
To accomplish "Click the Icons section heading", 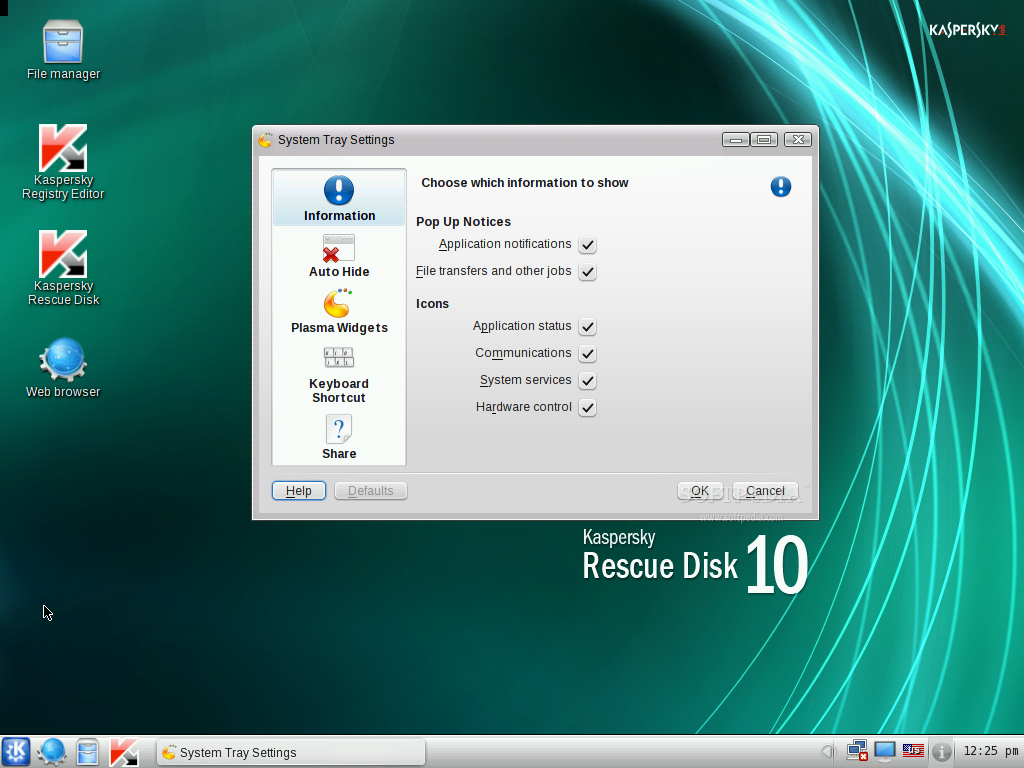I will (x=432, y=304).
